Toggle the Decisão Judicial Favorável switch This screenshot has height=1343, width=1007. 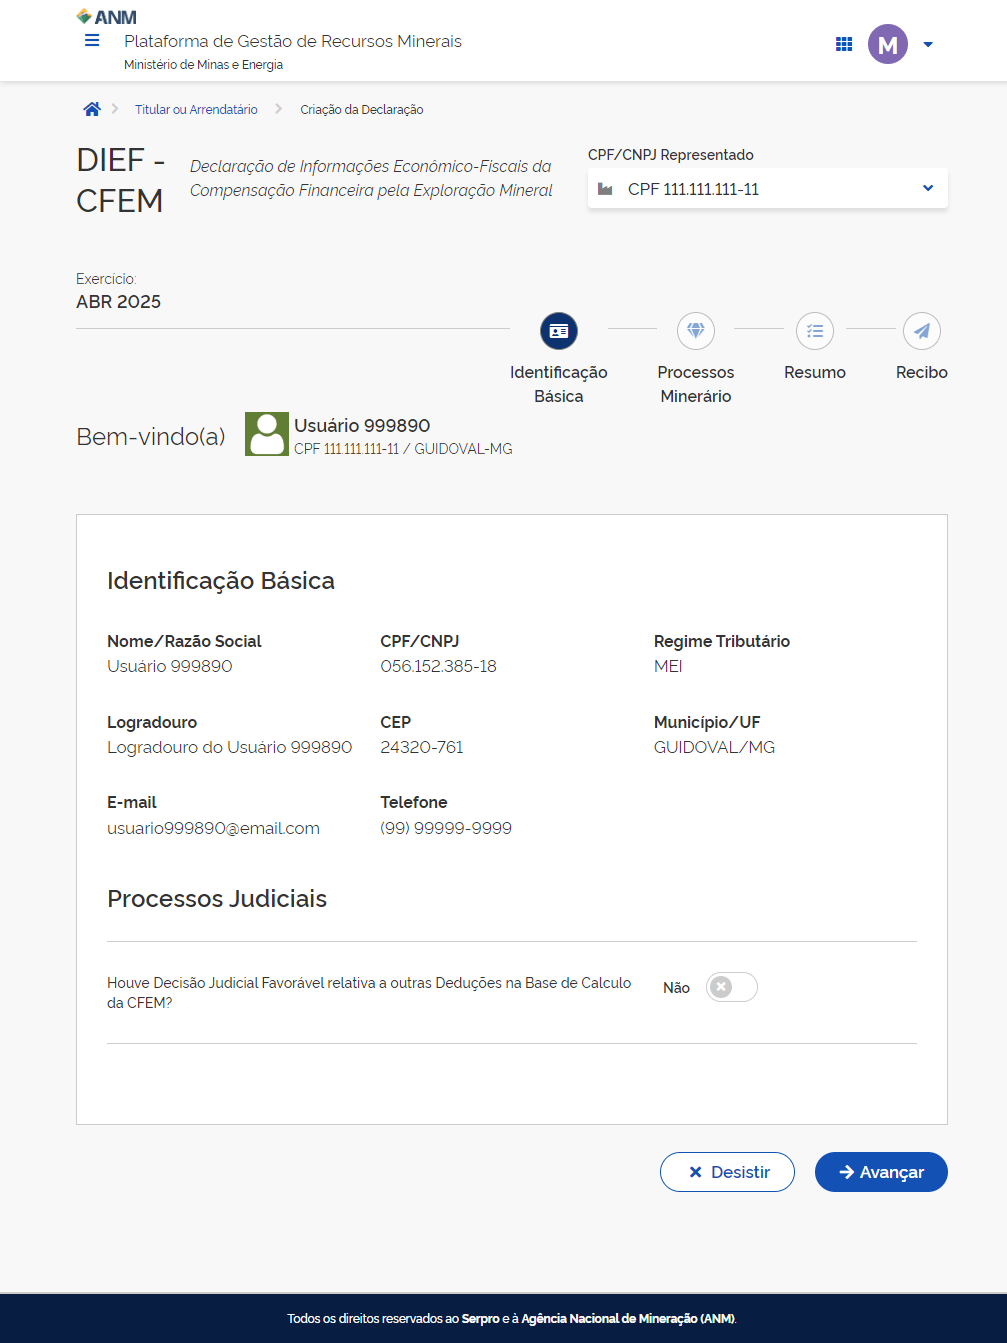tap(731, 987)
